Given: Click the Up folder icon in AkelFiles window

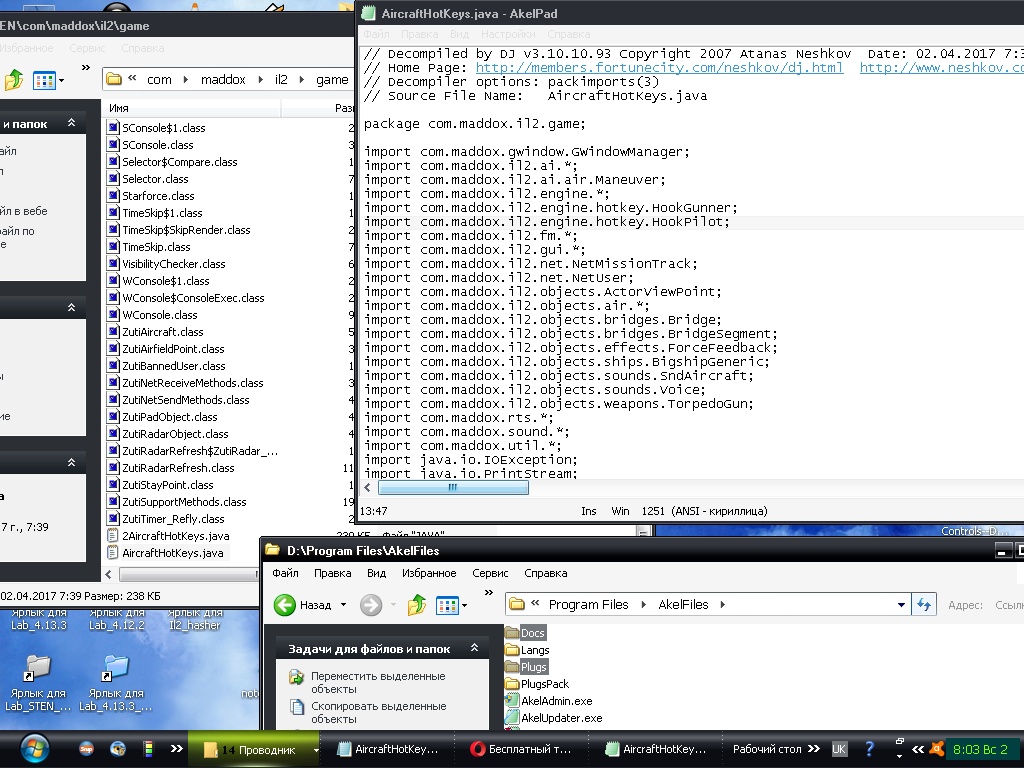Looking at the screenshot, I should (x=417, y=605).
